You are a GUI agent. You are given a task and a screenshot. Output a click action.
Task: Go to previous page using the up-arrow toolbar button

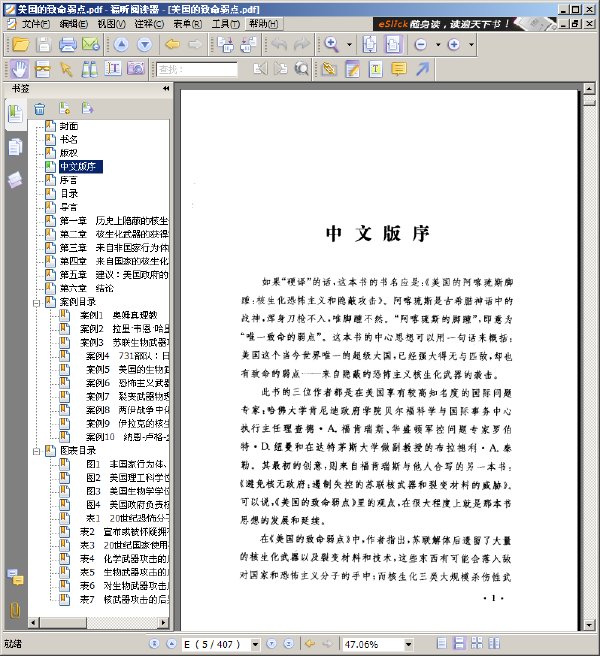click(x=121, y=44)
